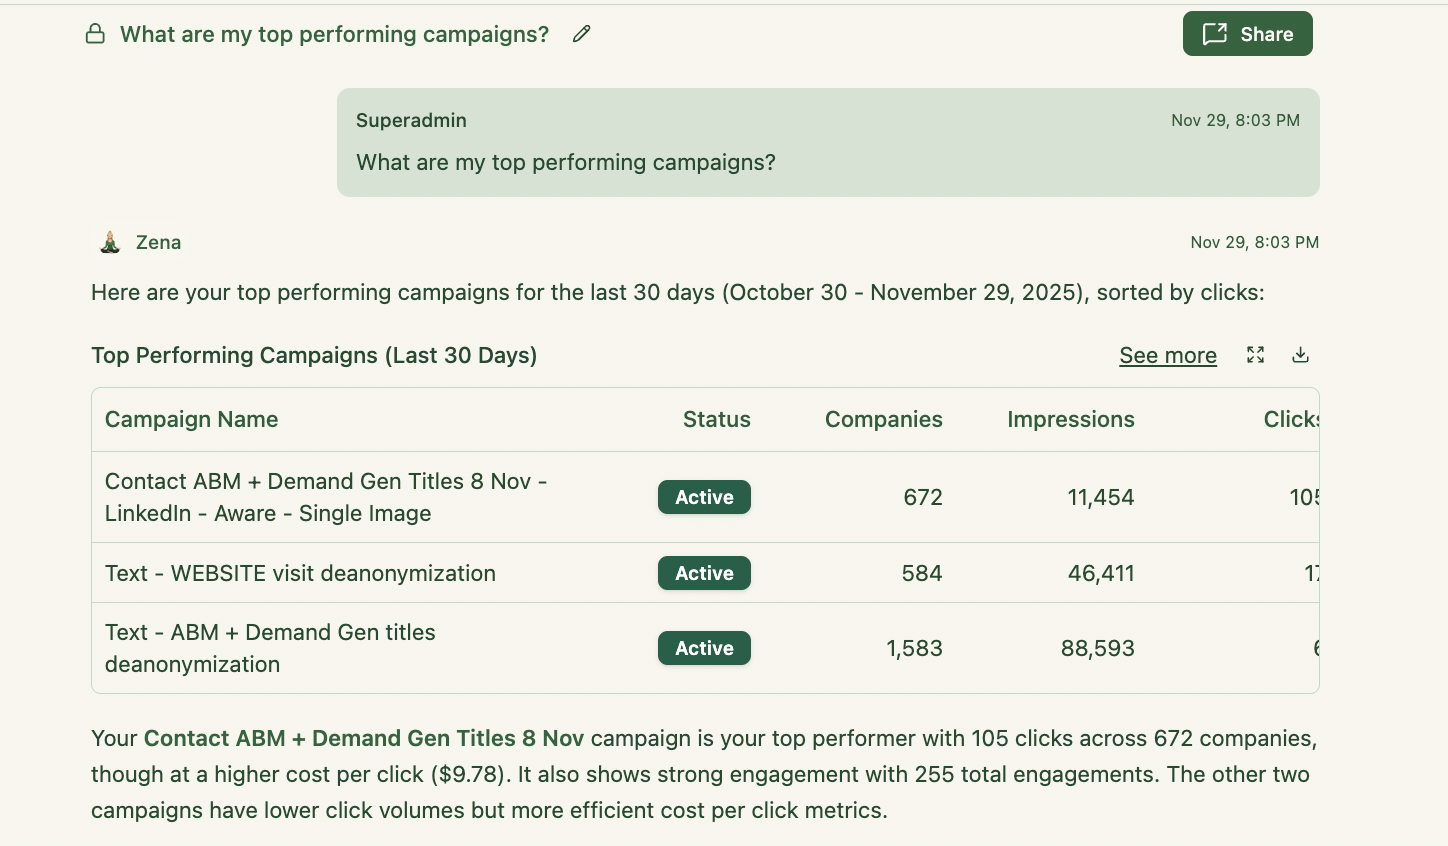Click the share arrow icon inside the Share button
This screenshot has width=1448, height=846.
(x=1214, y=33)
